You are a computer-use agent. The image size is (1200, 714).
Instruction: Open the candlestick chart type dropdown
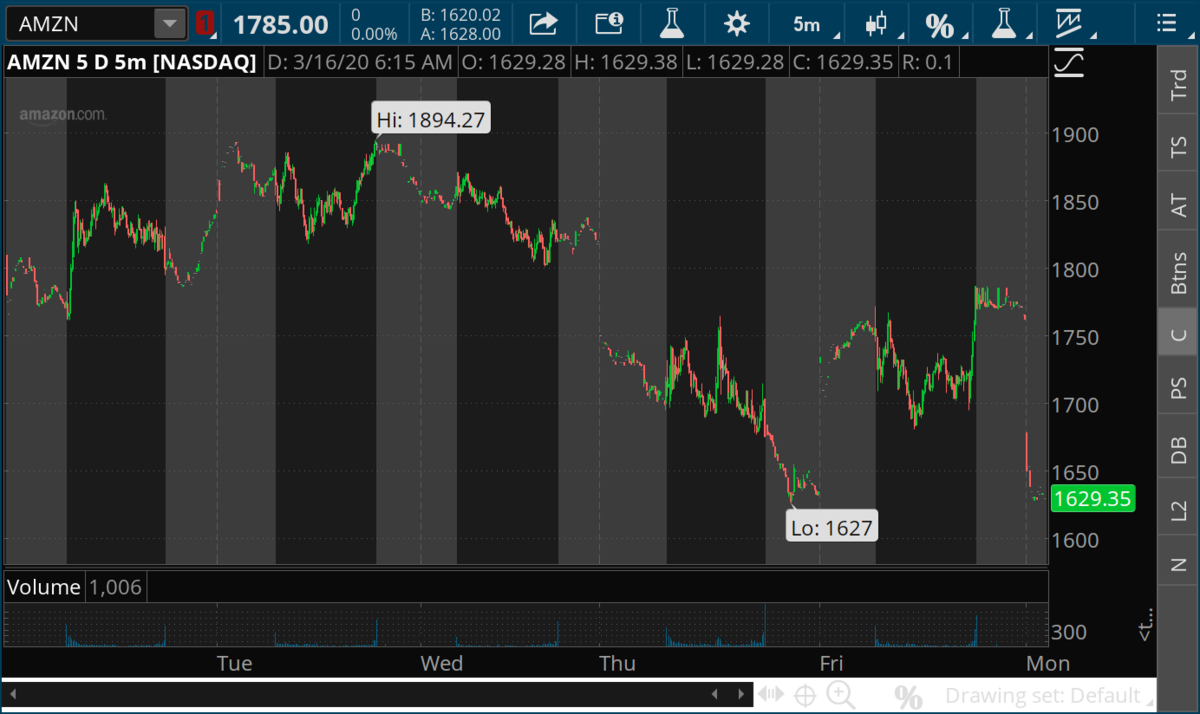click(x=877, y=23)
